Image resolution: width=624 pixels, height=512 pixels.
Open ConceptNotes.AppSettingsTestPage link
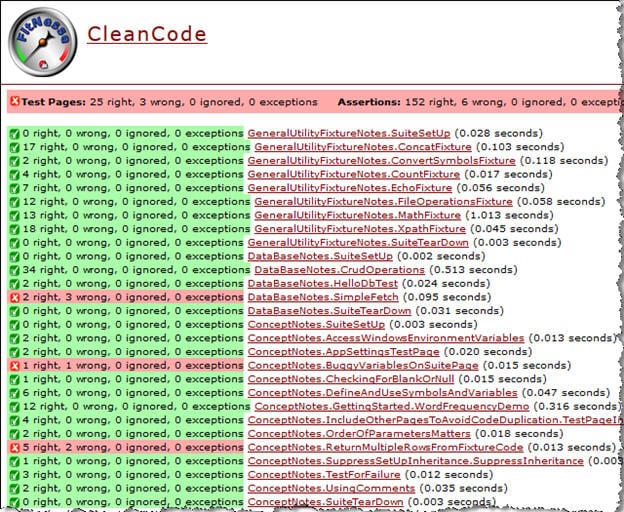tap(343, 352)
